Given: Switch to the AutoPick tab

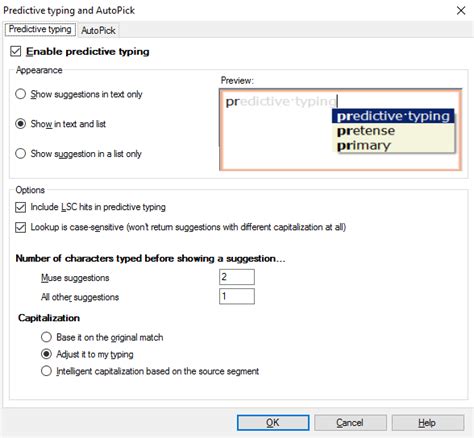Looking at the screenshot, I should tap(98, 30).
